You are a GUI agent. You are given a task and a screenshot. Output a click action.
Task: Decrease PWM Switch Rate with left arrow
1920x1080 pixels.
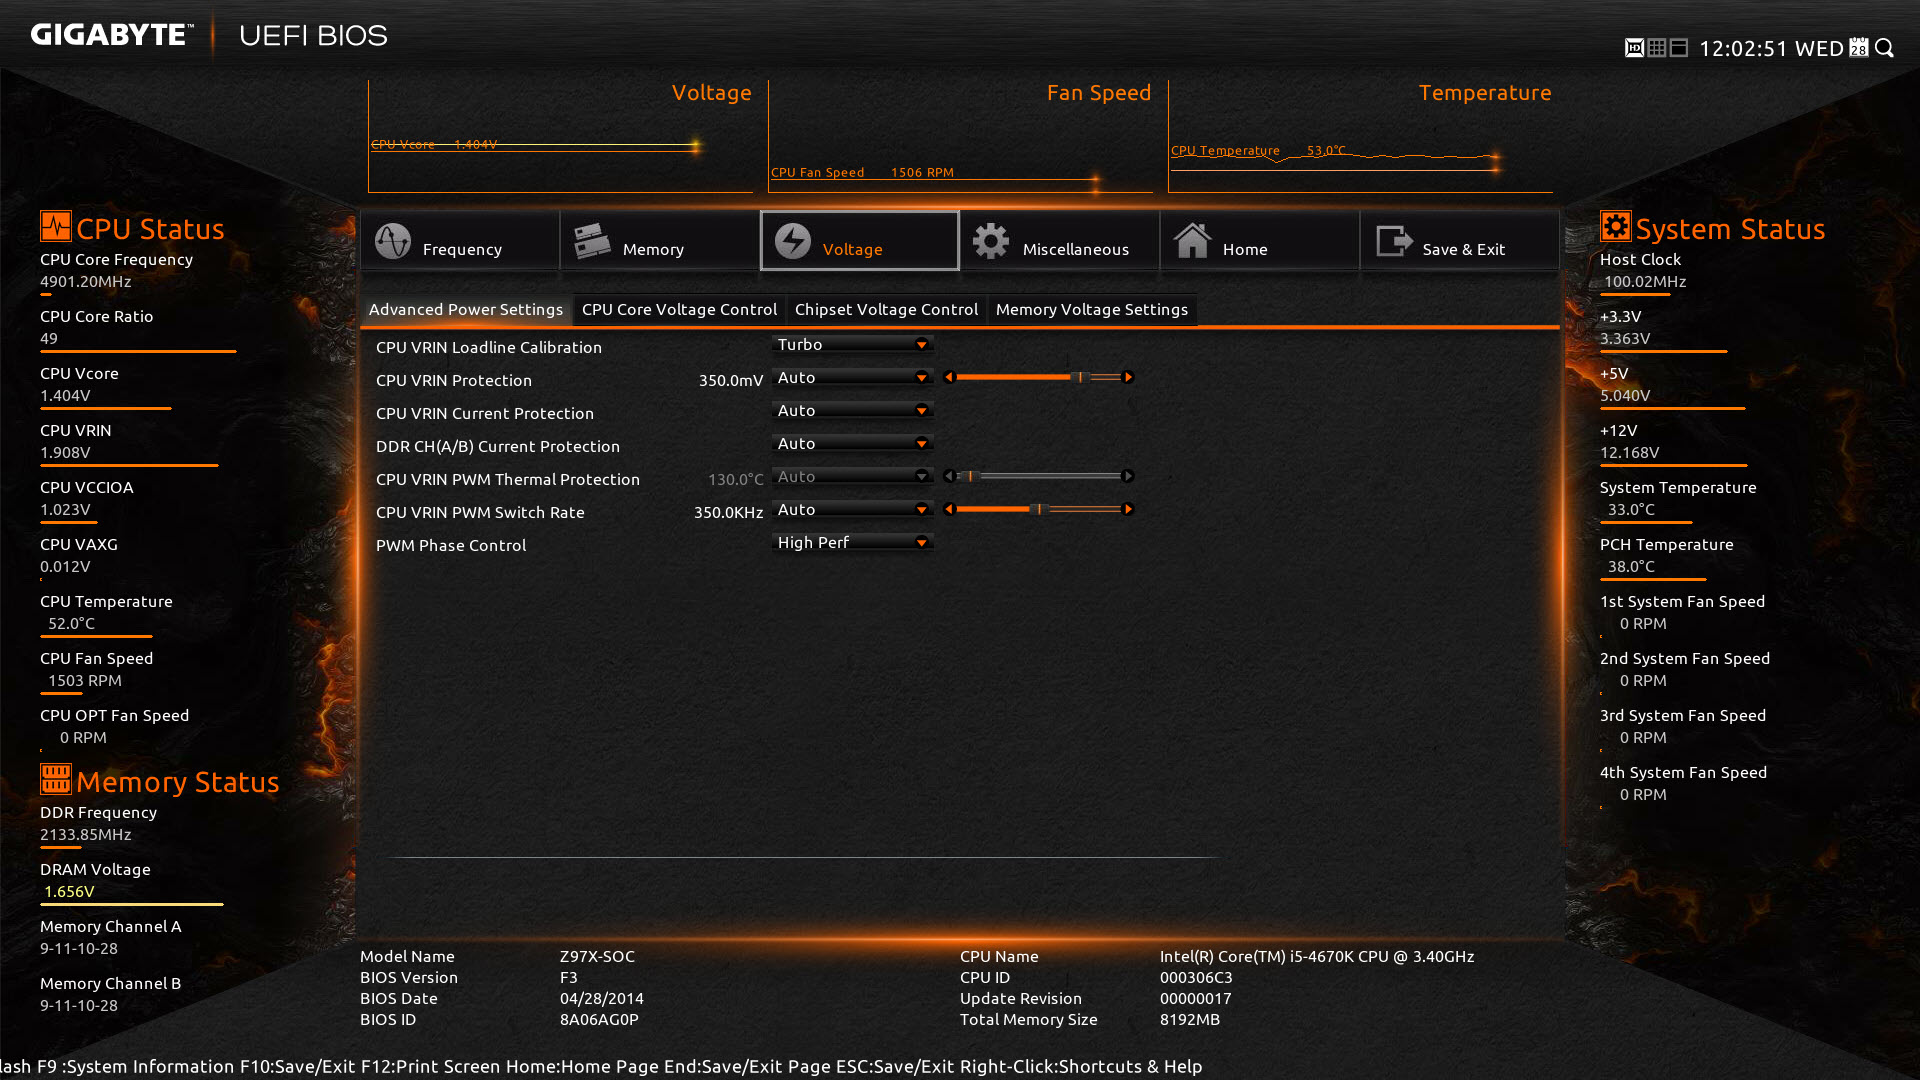click(949, 509)
